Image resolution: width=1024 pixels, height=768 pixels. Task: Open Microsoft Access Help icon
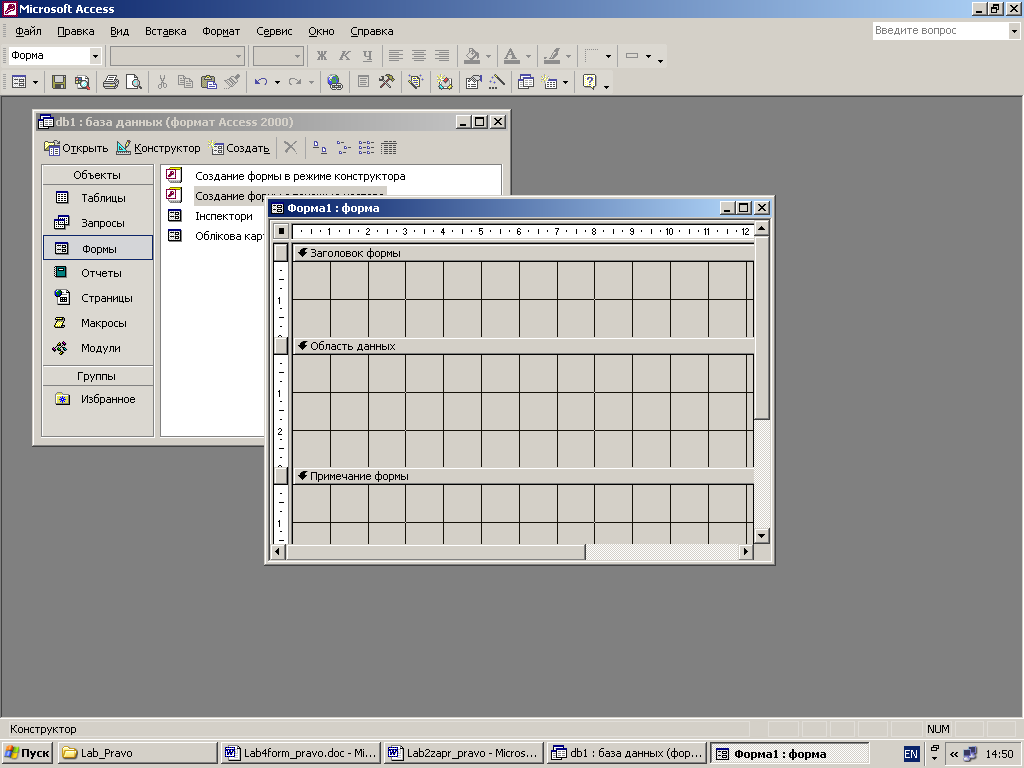[590, 82]
